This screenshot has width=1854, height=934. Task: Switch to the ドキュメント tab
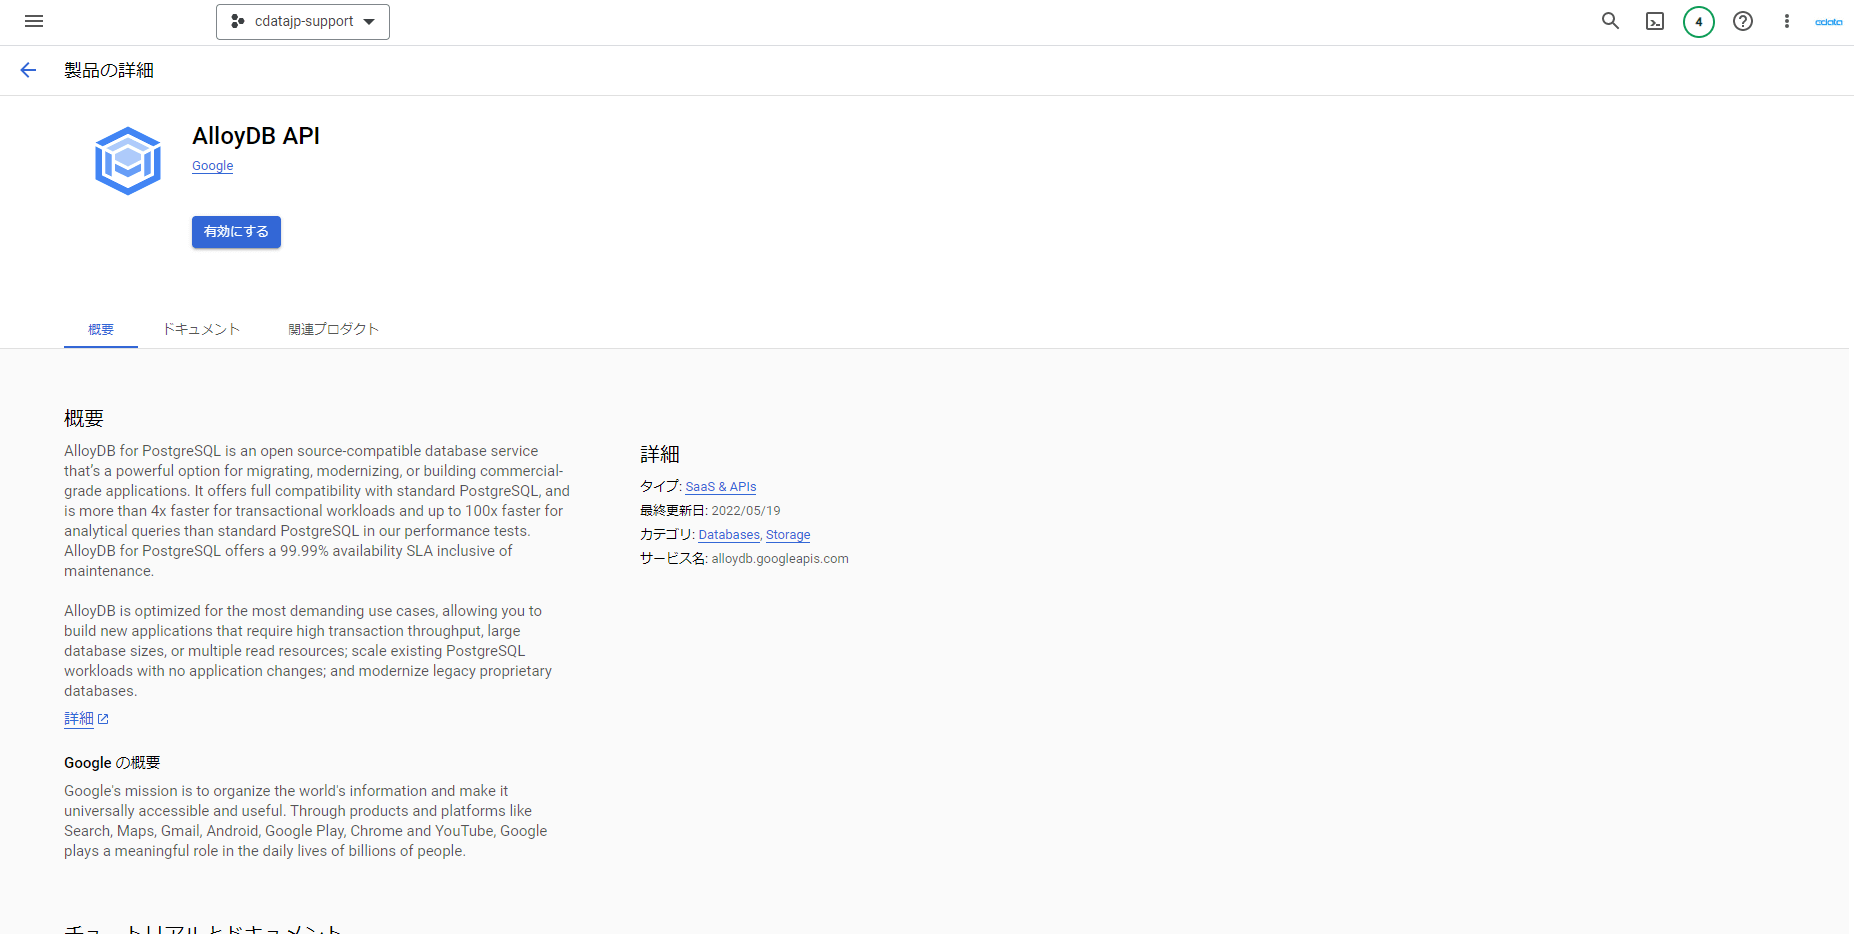click(x=201, y=329)
